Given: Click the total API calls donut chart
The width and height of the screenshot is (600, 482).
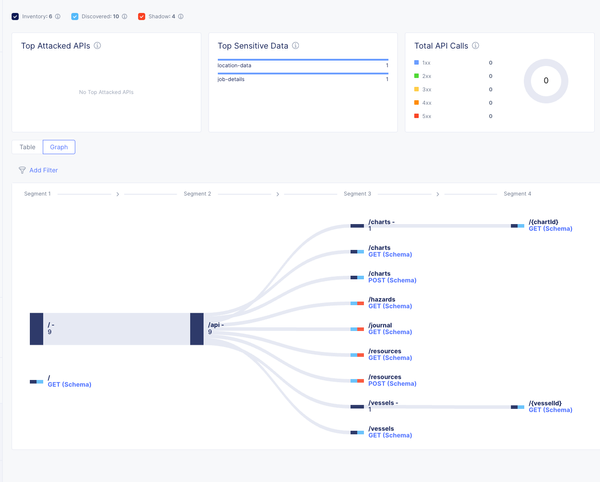Looking at the screenshot, I should [x=546, y=80].
